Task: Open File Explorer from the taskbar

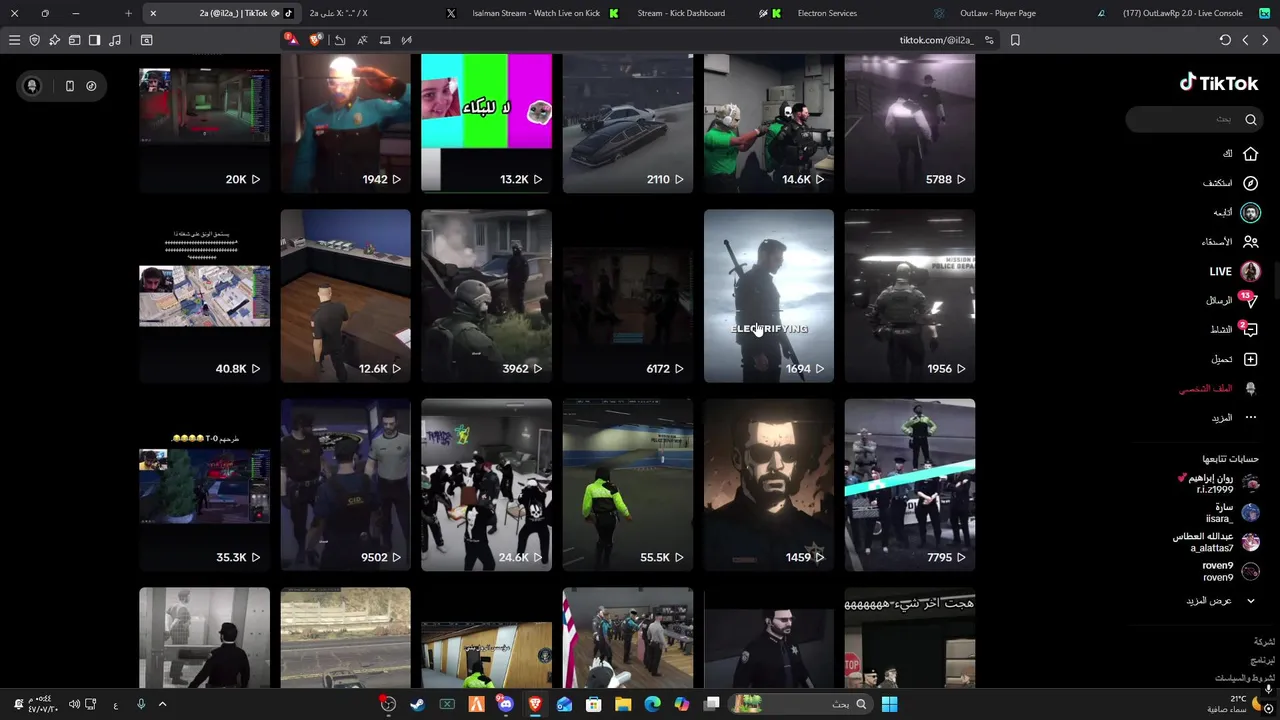Action: coord(623,704)
